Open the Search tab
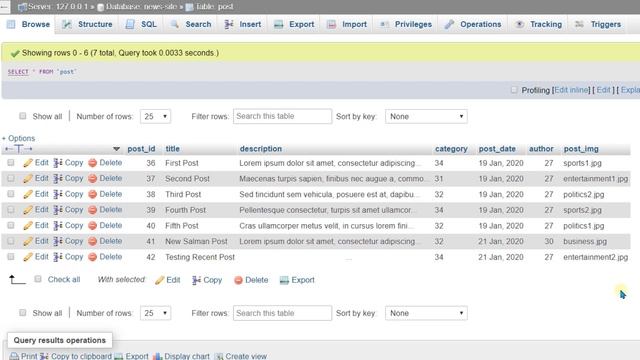The width and height of the screenshot is (640, 360). (x=191, y=24)
